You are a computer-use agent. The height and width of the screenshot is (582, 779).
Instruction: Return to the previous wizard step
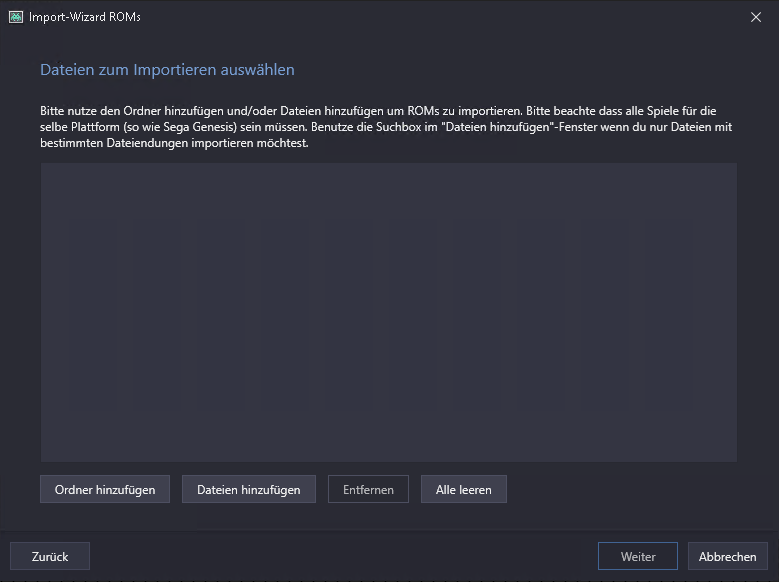(50, 556)
